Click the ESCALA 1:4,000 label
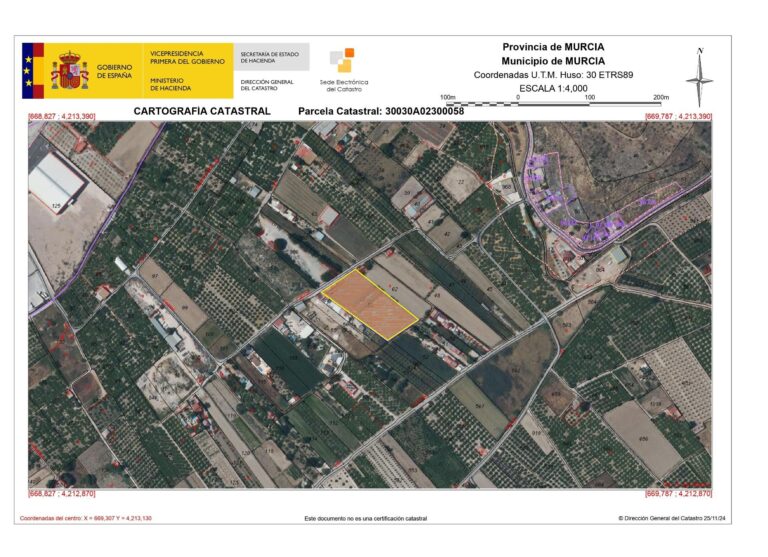 pyautogui.click(x=553, y=88)
